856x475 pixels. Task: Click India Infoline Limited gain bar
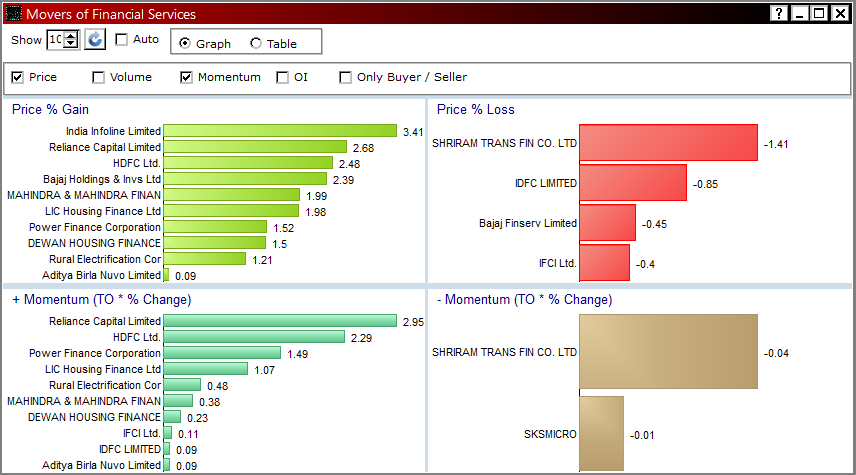click(x=280, y=131)
